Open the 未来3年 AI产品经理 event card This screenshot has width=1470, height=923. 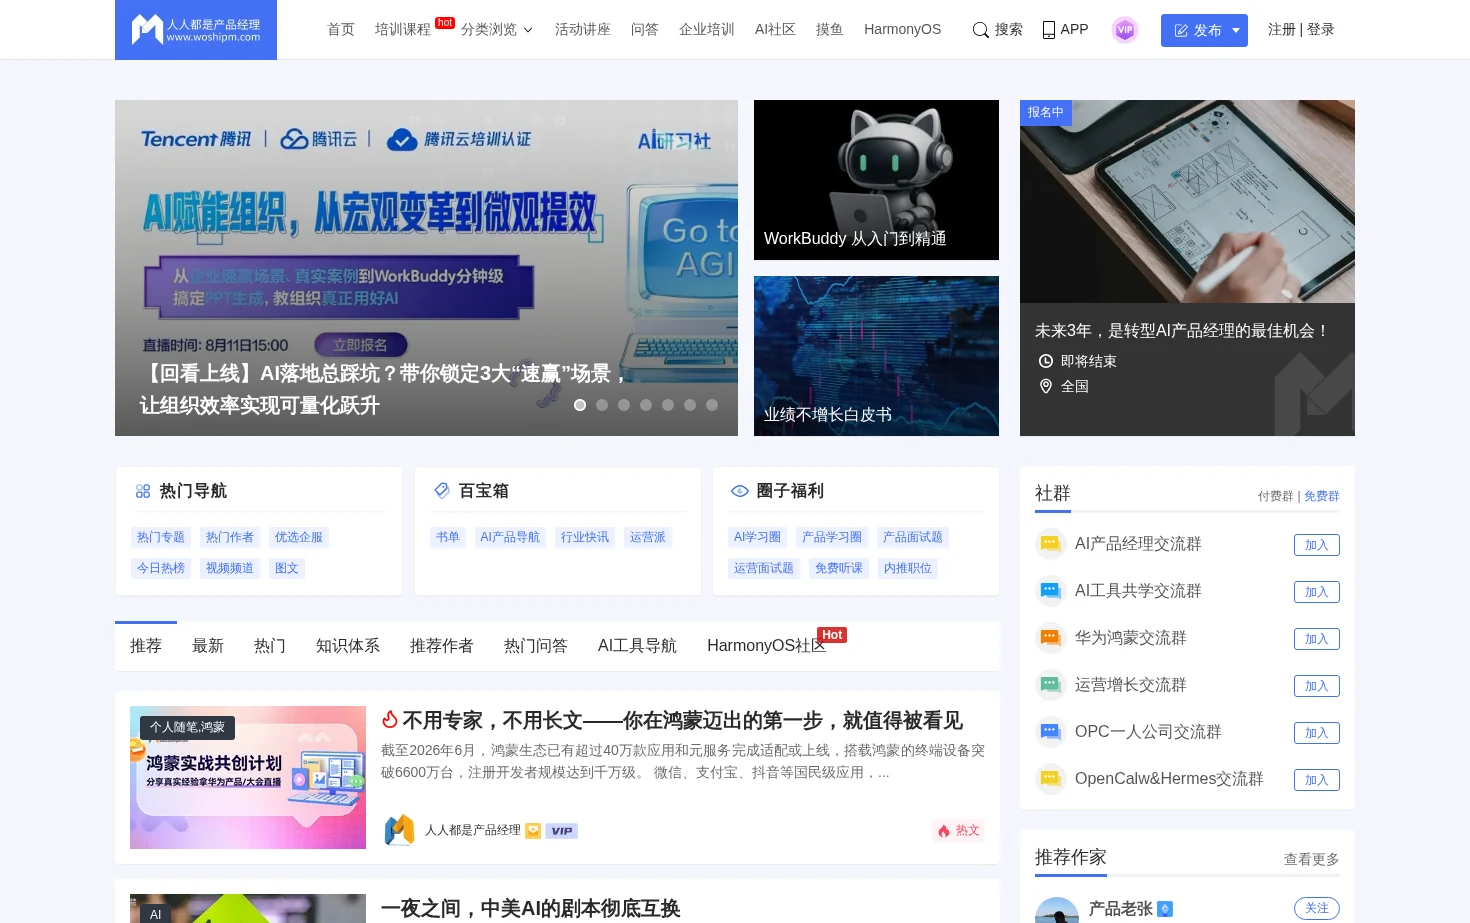point(1187,268)
